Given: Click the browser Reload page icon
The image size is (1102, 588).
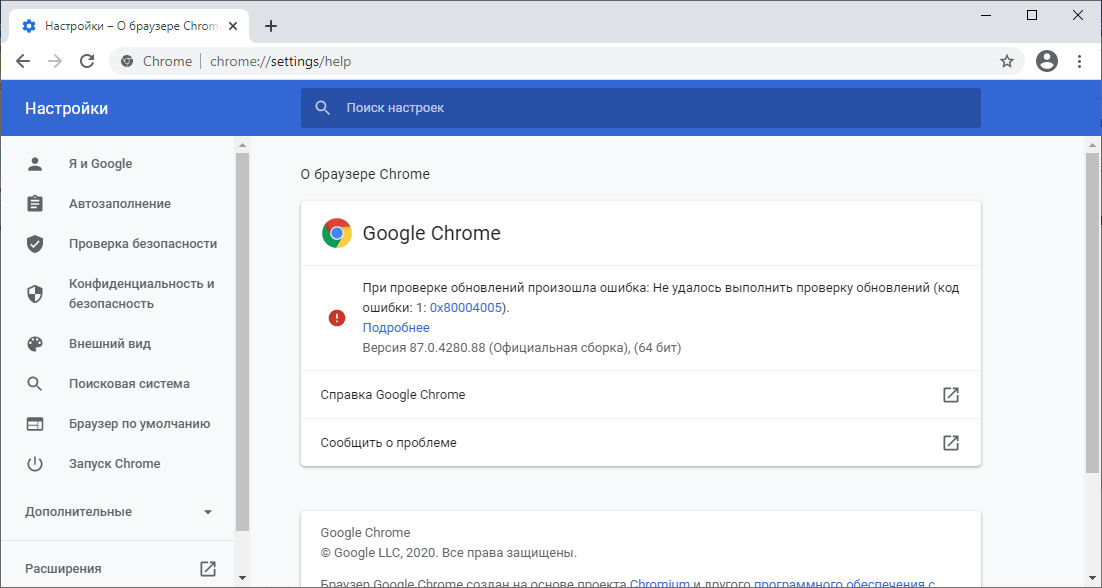Looking at the screenshot, I should click(87, 61).
